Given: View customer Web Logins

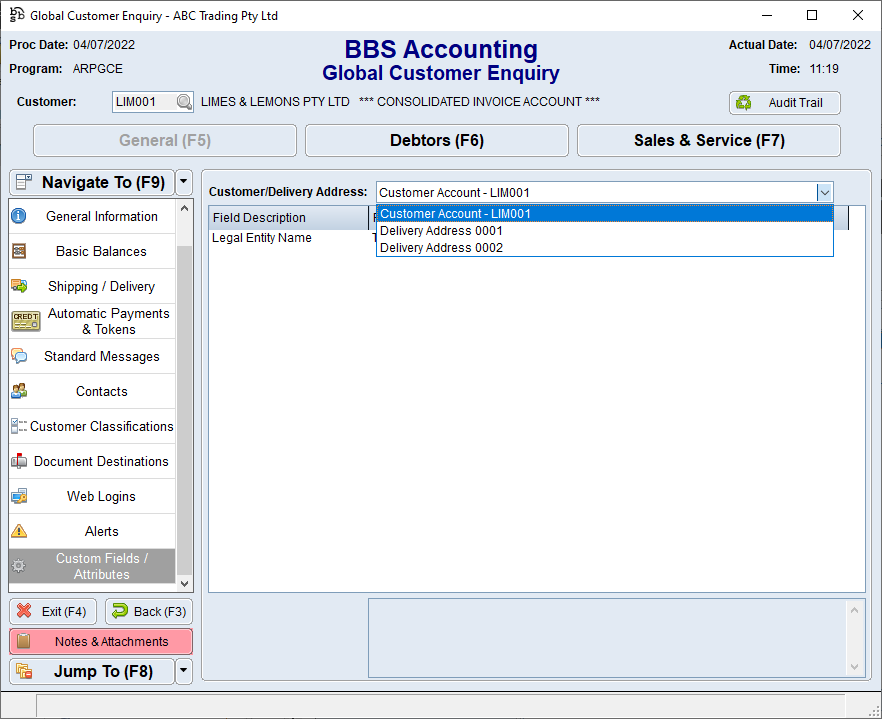Looking at the screenshot, I should [101, 497].
